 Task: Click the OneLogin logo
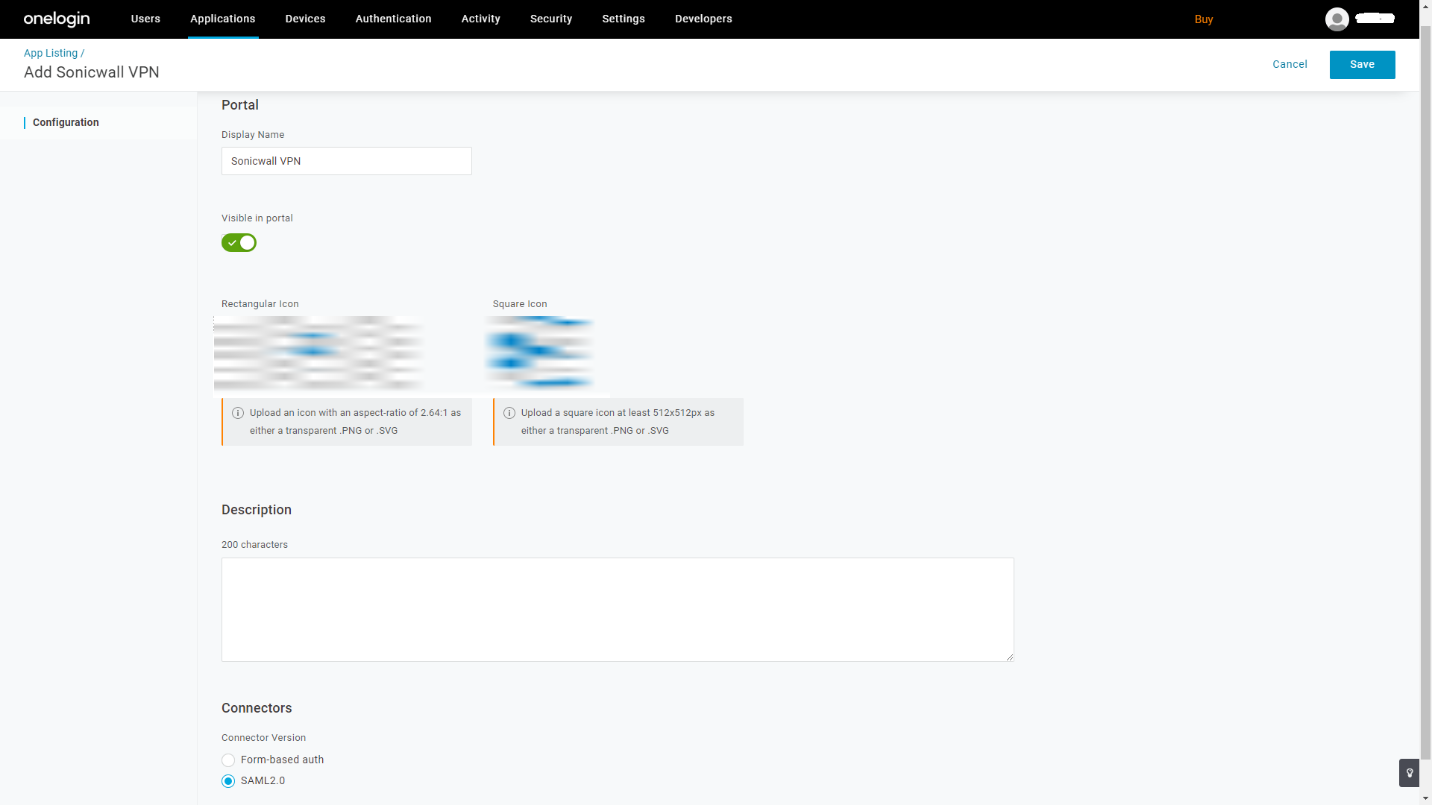57,19
